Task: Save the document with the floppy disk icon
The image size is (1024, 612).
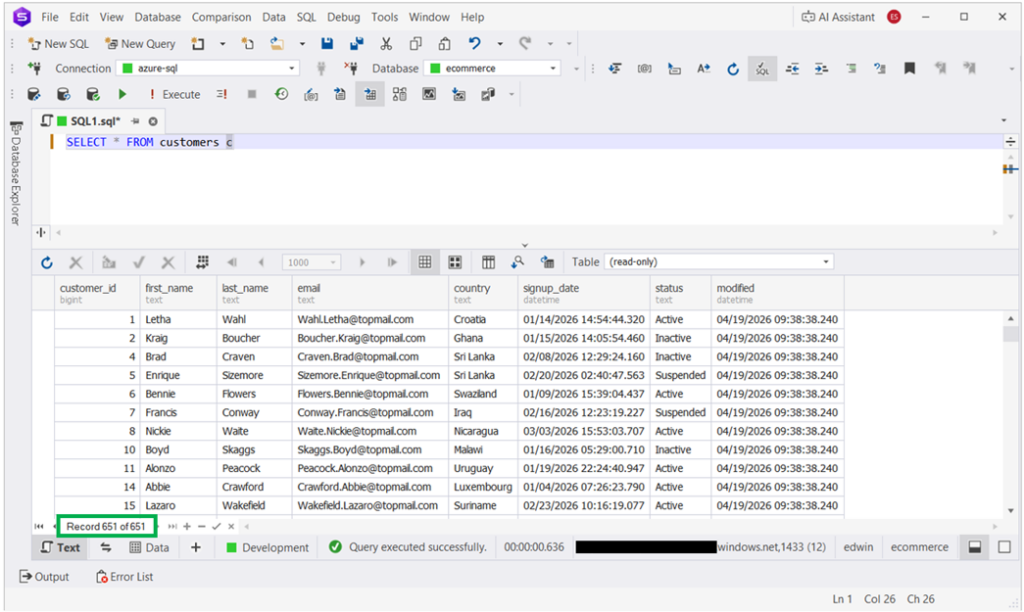Action: click(327, 44)
